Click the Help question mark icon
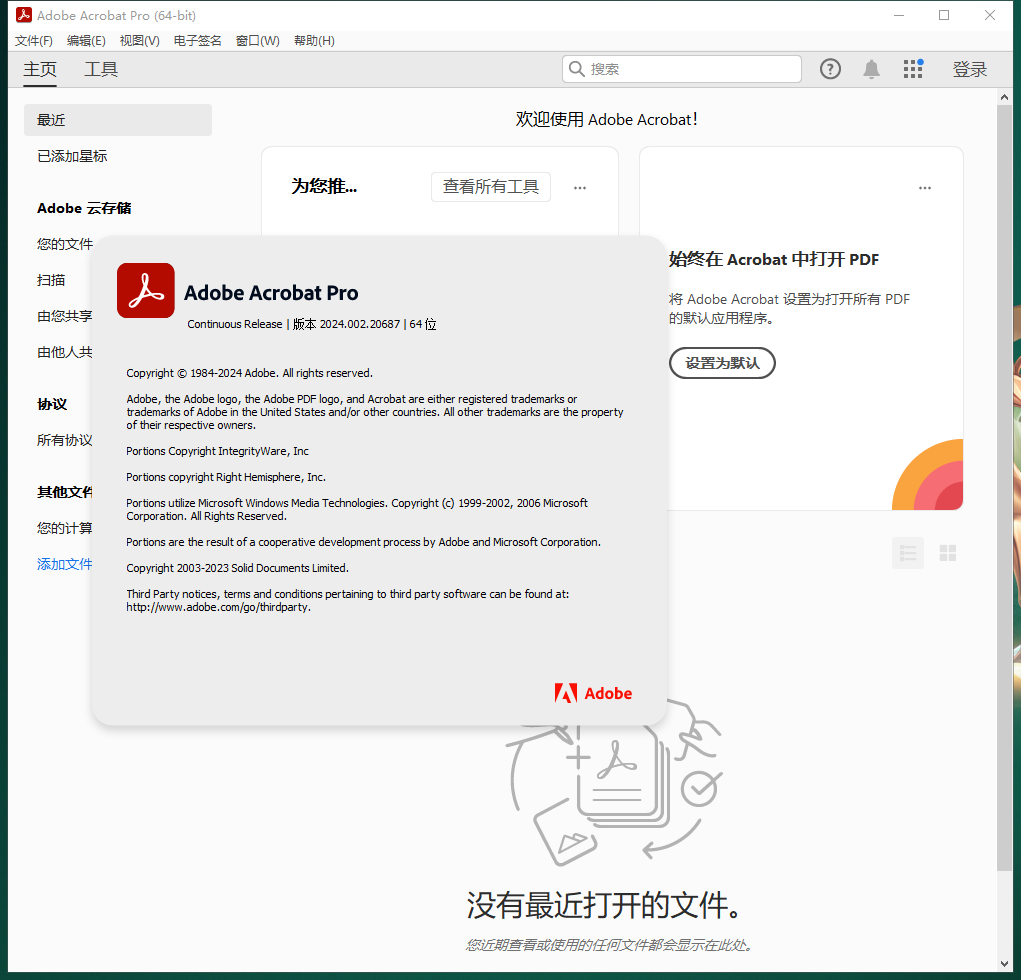The width and height of the screenshot is (1021, 980). tap(830, 68)
